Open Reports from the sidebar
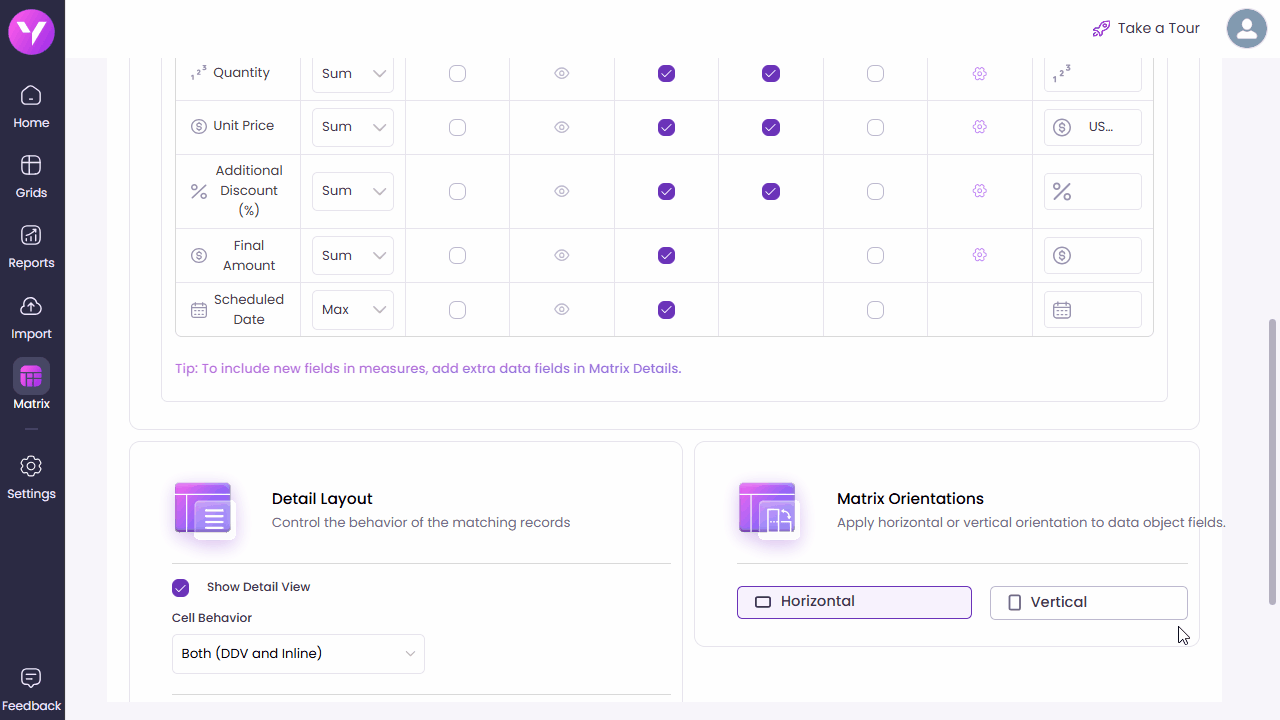Screen dimensions: 1280x720 coord(31,246)
